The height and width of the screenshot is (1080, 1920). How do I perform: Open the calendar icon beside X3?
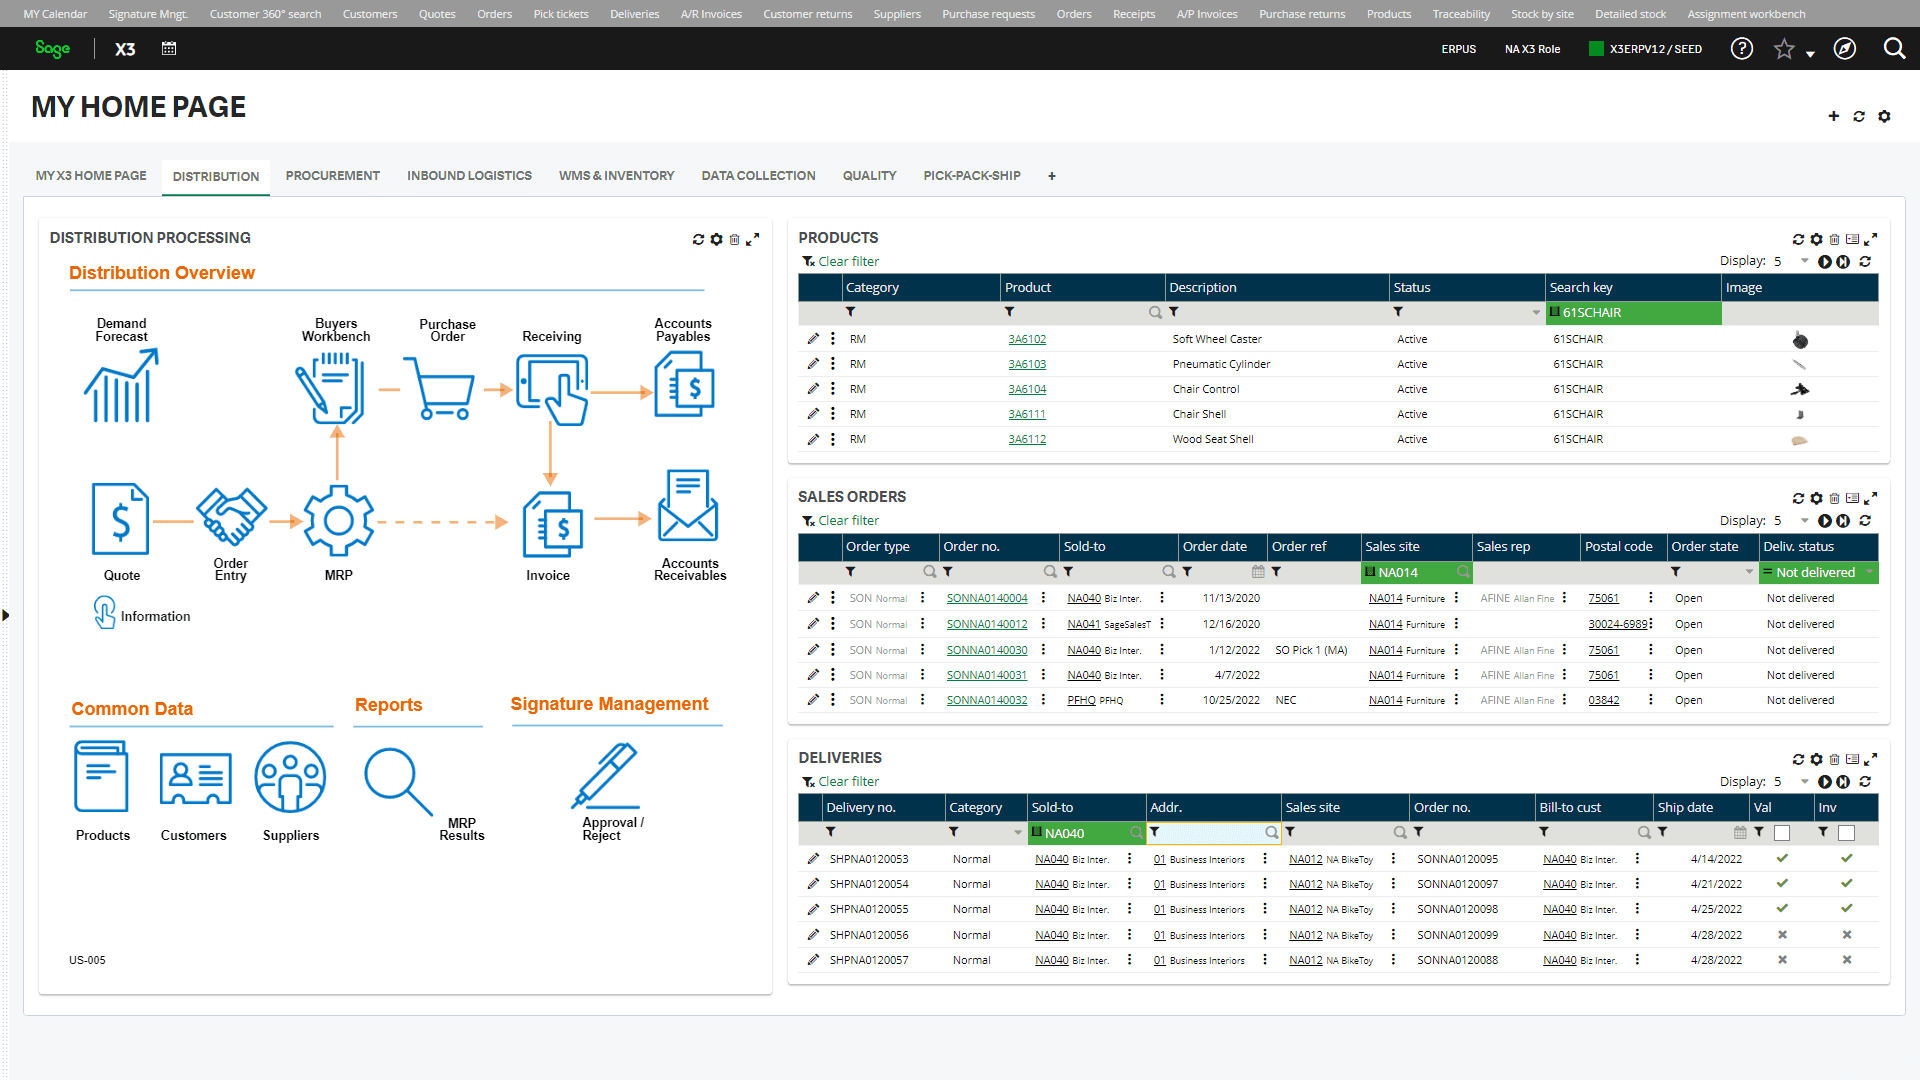(x=169, y=48)
